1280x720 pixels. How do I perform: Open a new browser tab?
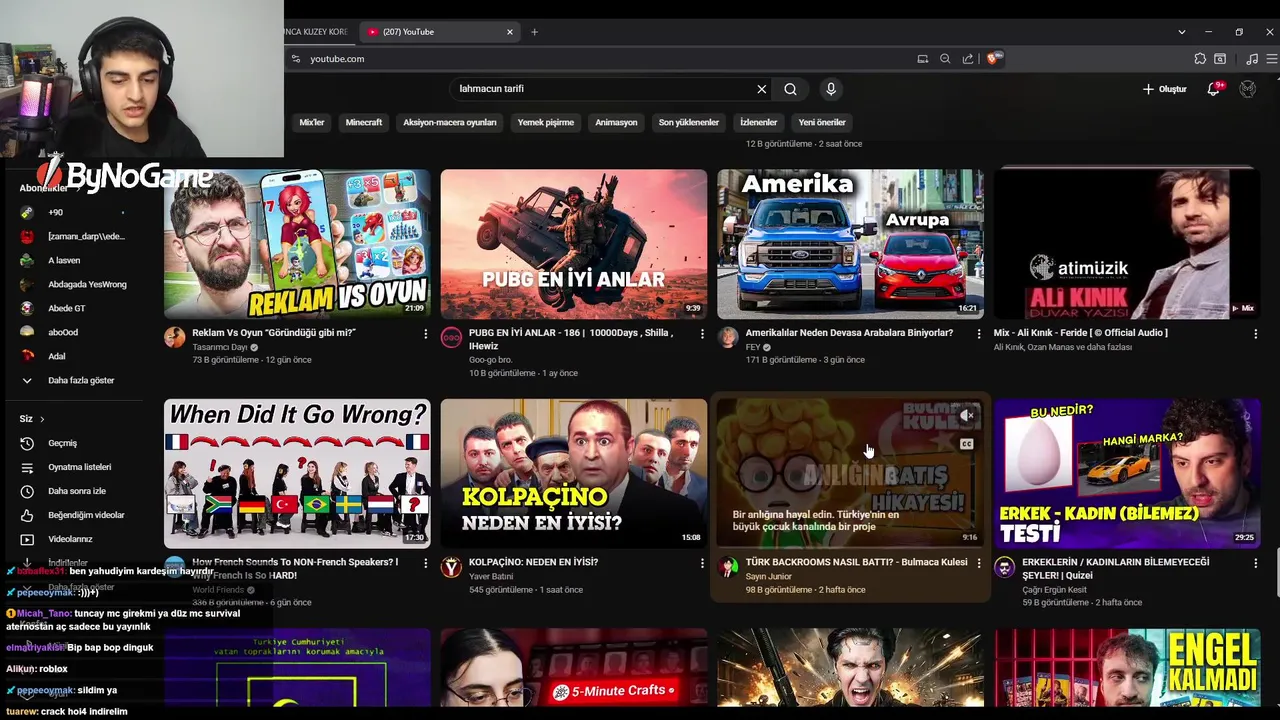click(x=534, y=32)
